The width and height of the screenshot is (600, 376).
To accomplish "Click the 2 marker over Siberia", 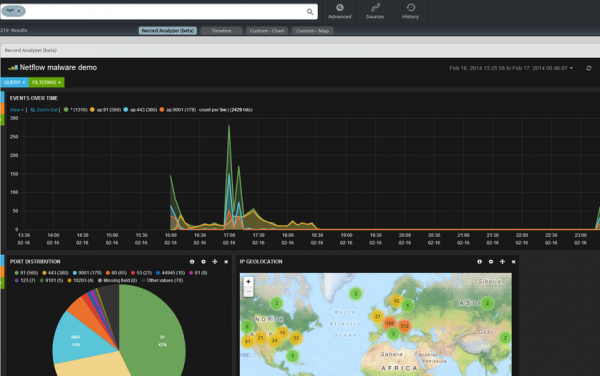I will click(487, 303).
